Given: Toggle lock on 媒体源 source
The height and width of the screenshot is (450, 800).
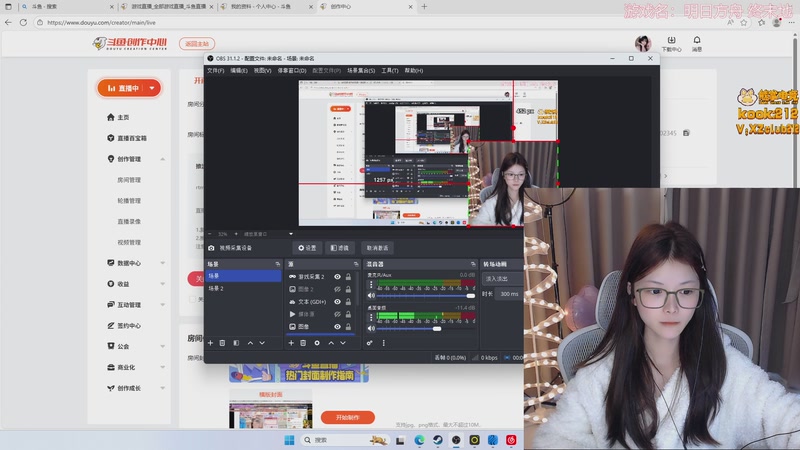Looking at the screenshot, I should [x=348, y=314].
